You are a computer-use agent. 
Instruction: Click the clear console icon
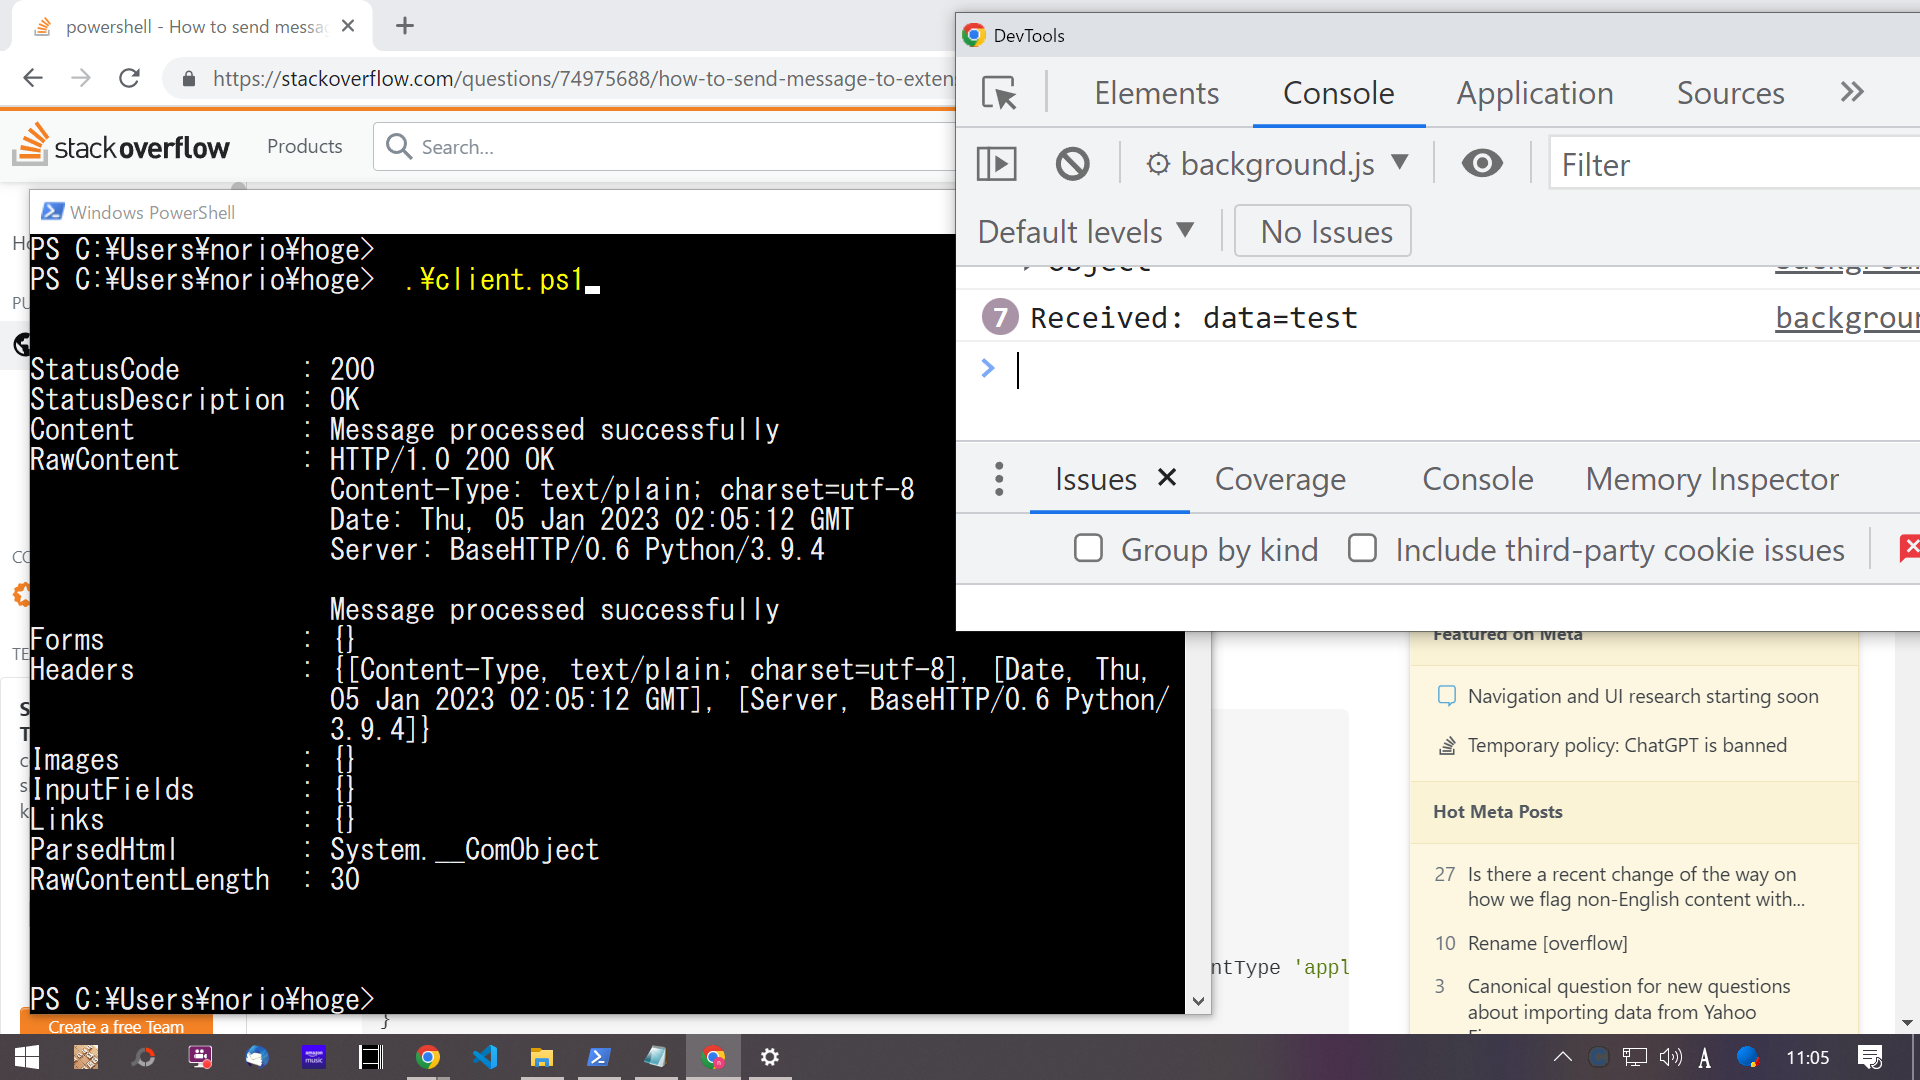pos(1071,164)
